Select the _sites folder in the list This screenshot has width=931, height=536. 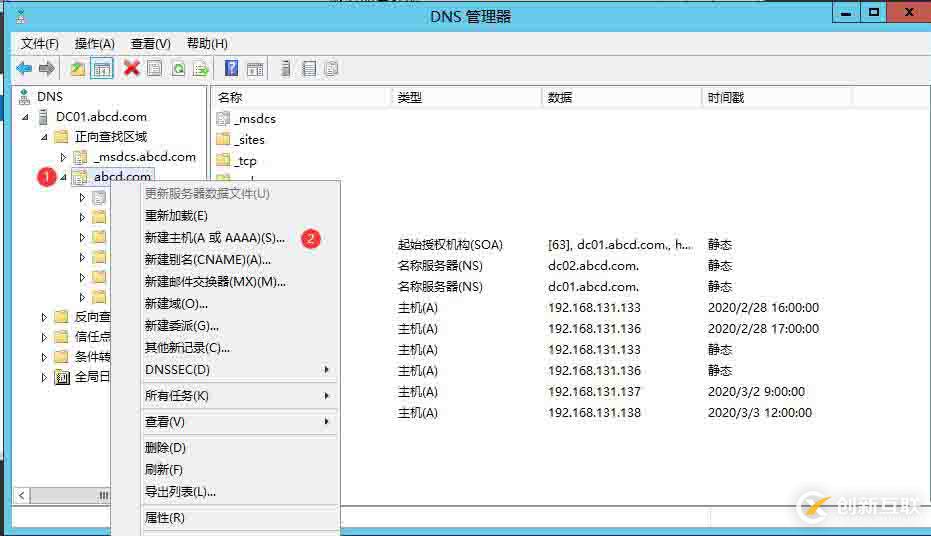coord(240,139)
